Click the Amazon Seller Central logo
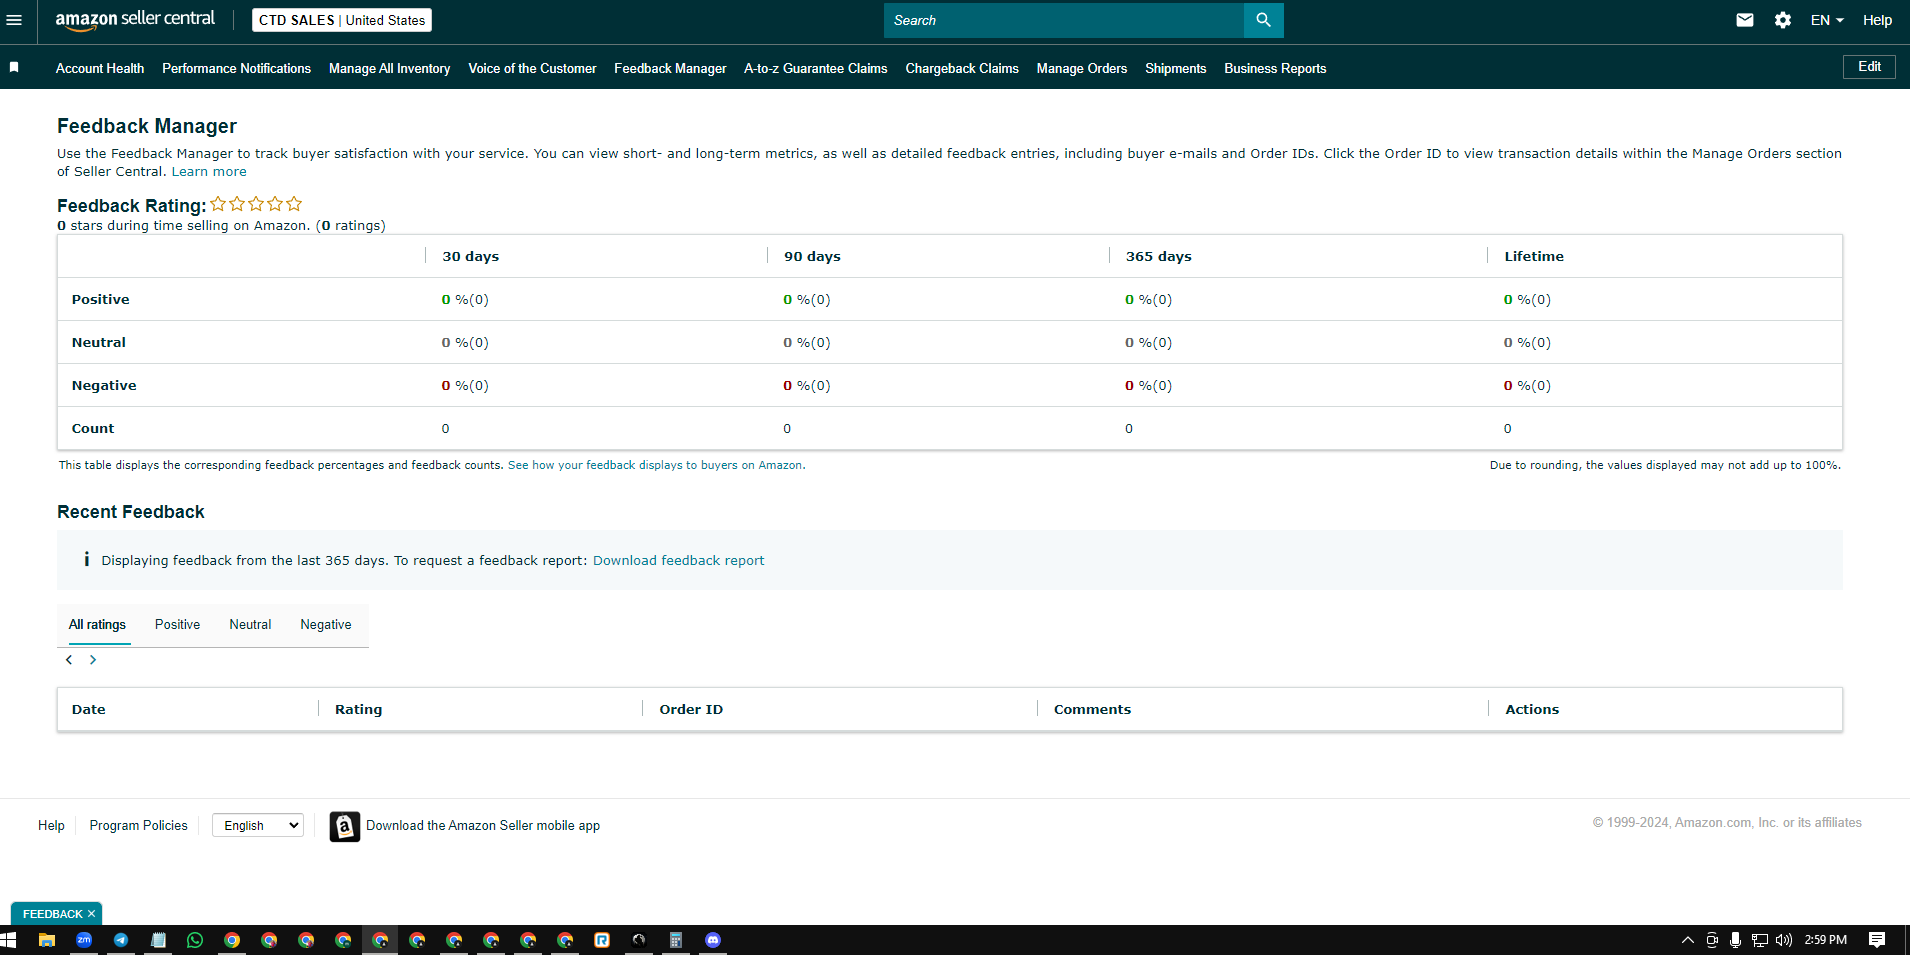Screen dimensions: 1910x955 [135, 20]
